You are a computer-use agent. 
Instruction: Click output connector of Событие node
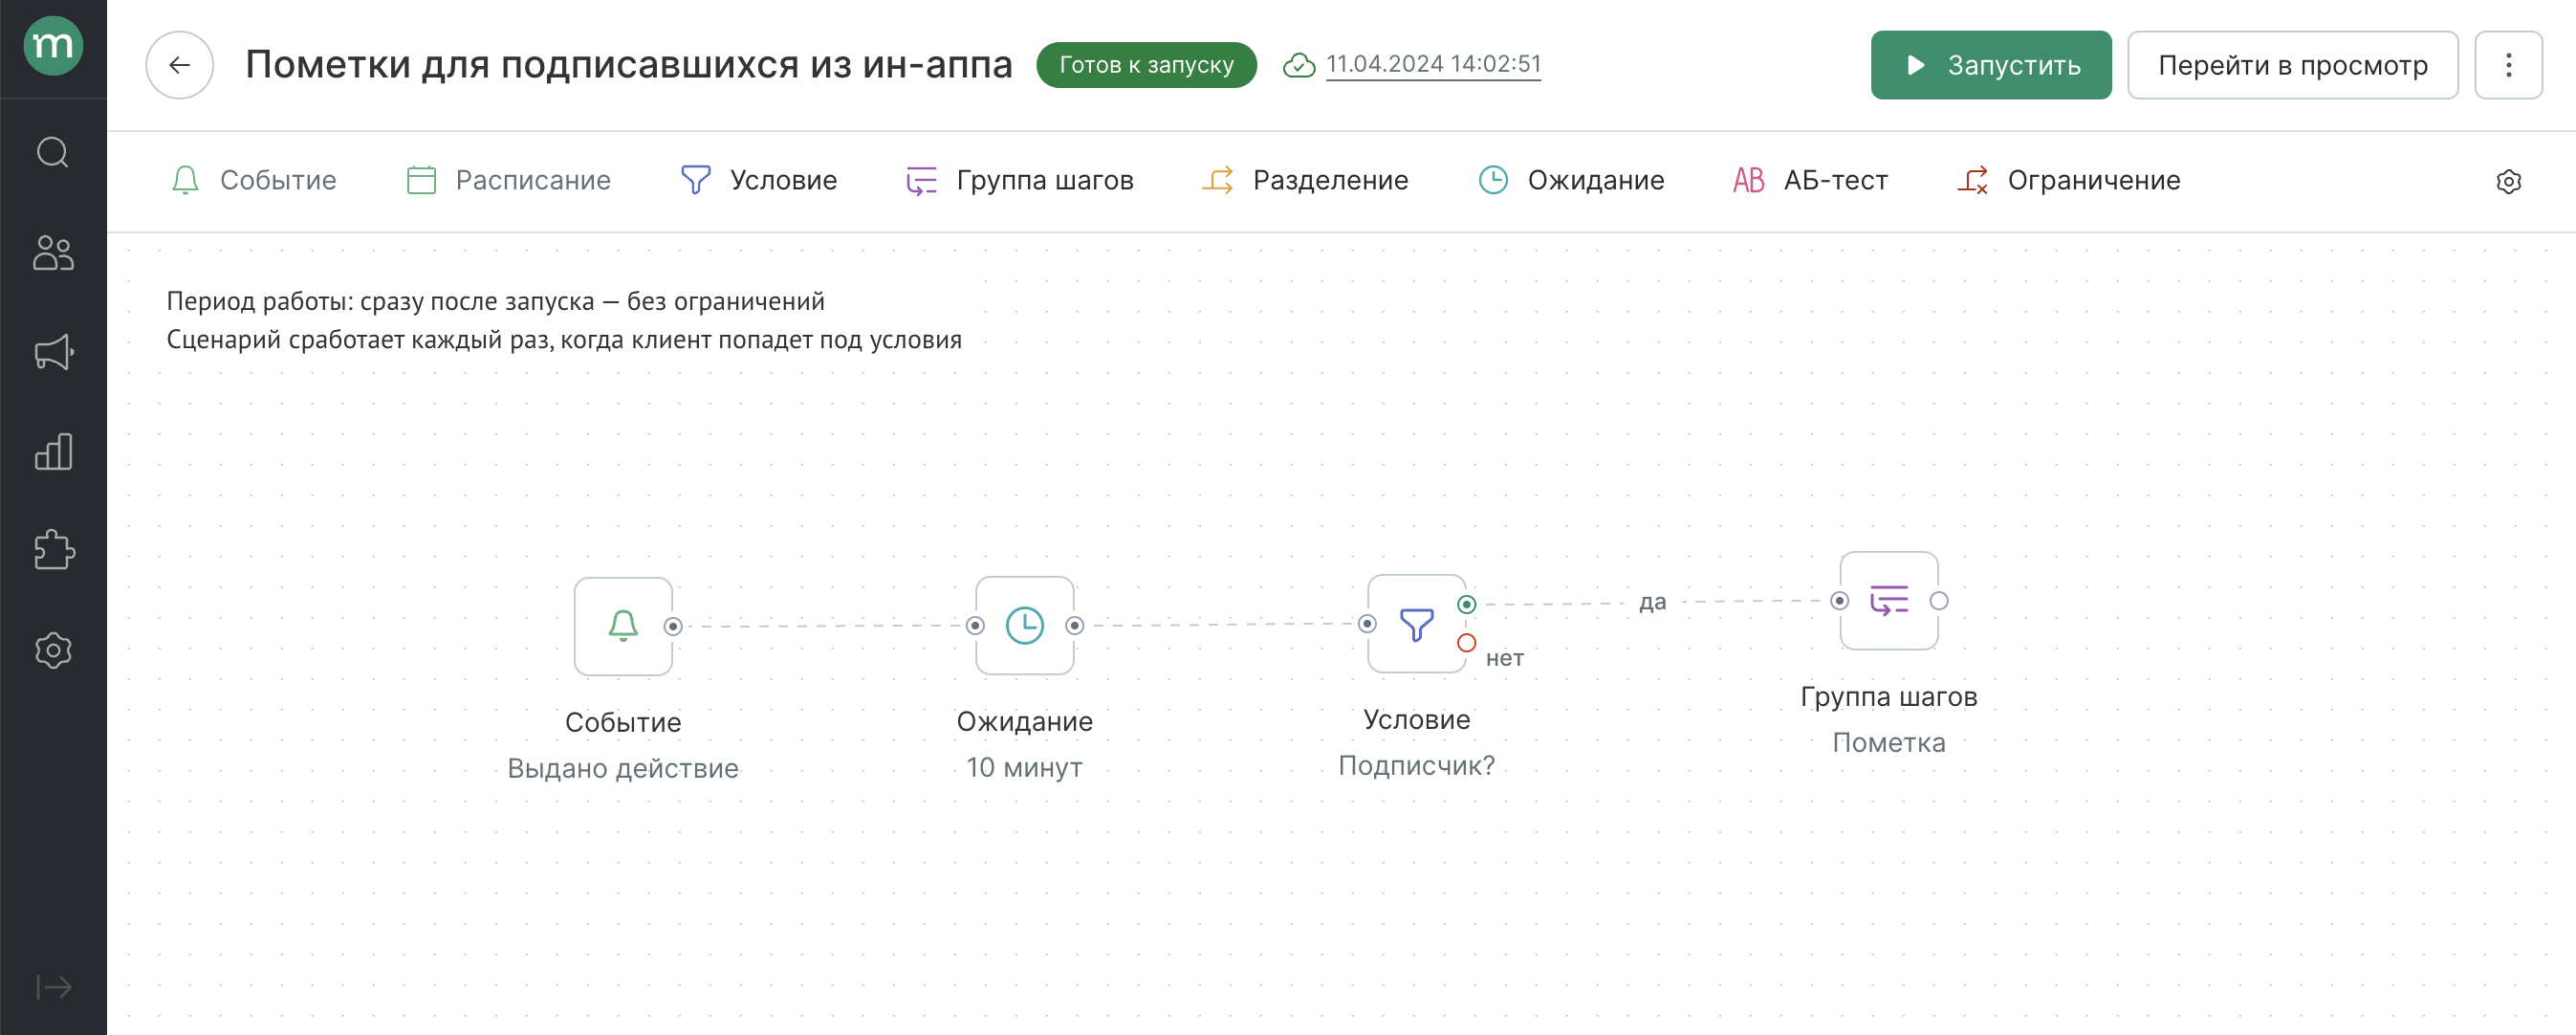click(673, 626)
